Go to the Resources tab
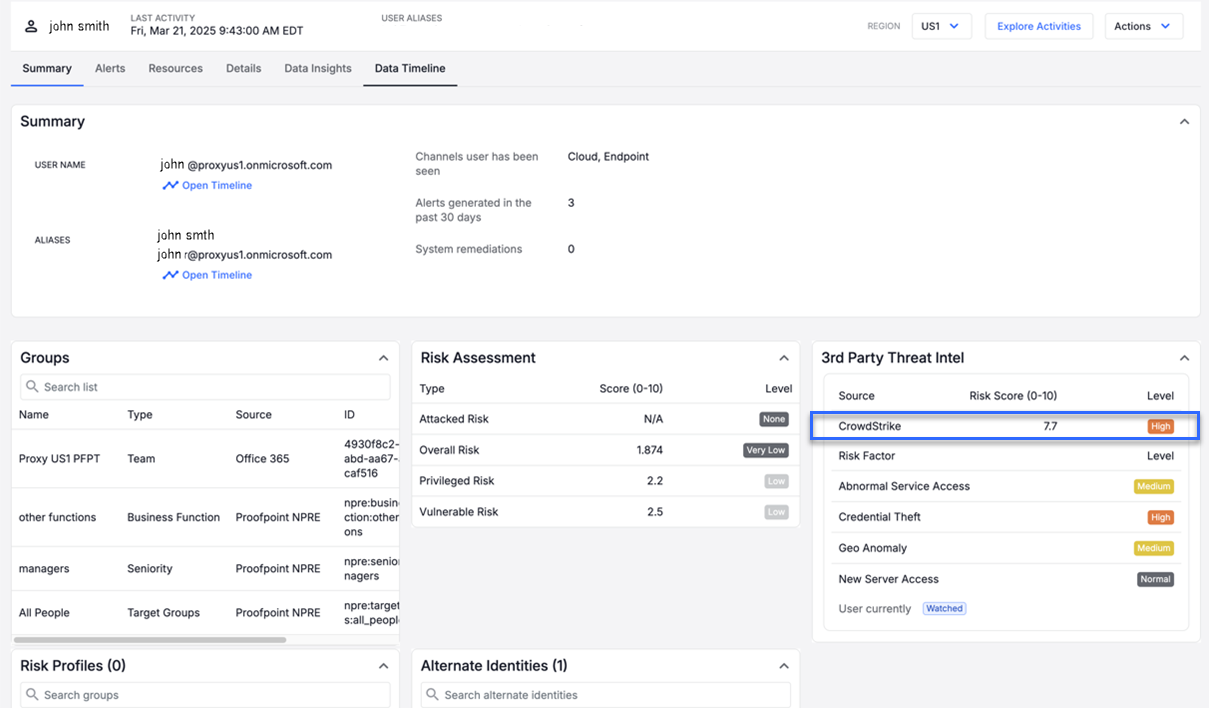 (x=175, y=68)
